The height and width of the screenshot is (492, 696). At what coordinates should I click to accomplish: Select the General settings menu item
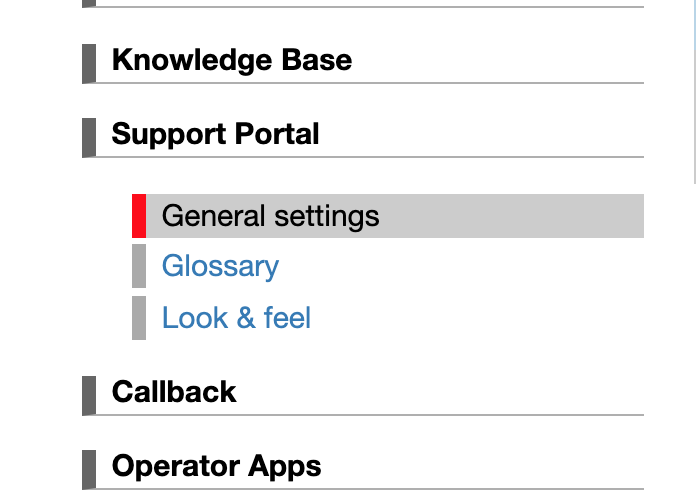[270, 216]
